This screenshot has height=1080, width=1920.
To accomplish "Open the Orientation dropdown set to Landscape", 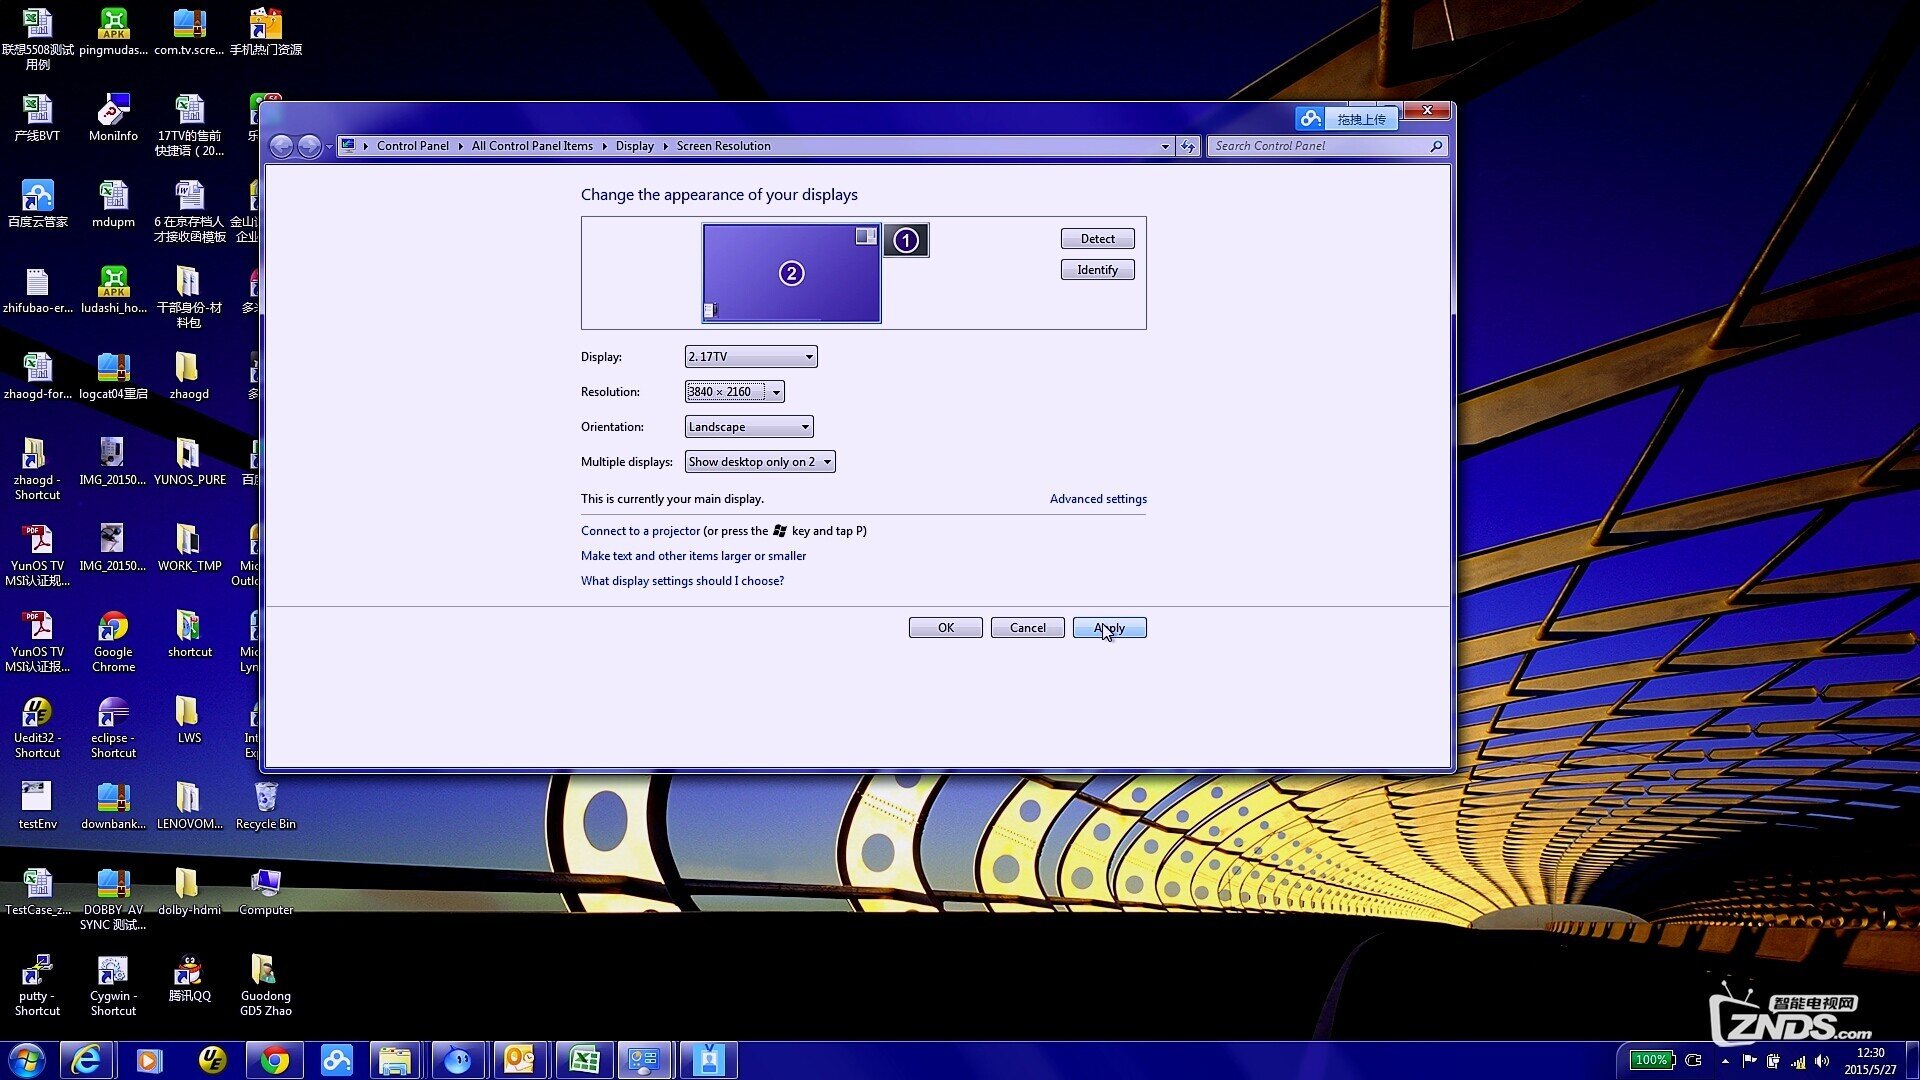I will pyautogui.click(x=748, y=427).
